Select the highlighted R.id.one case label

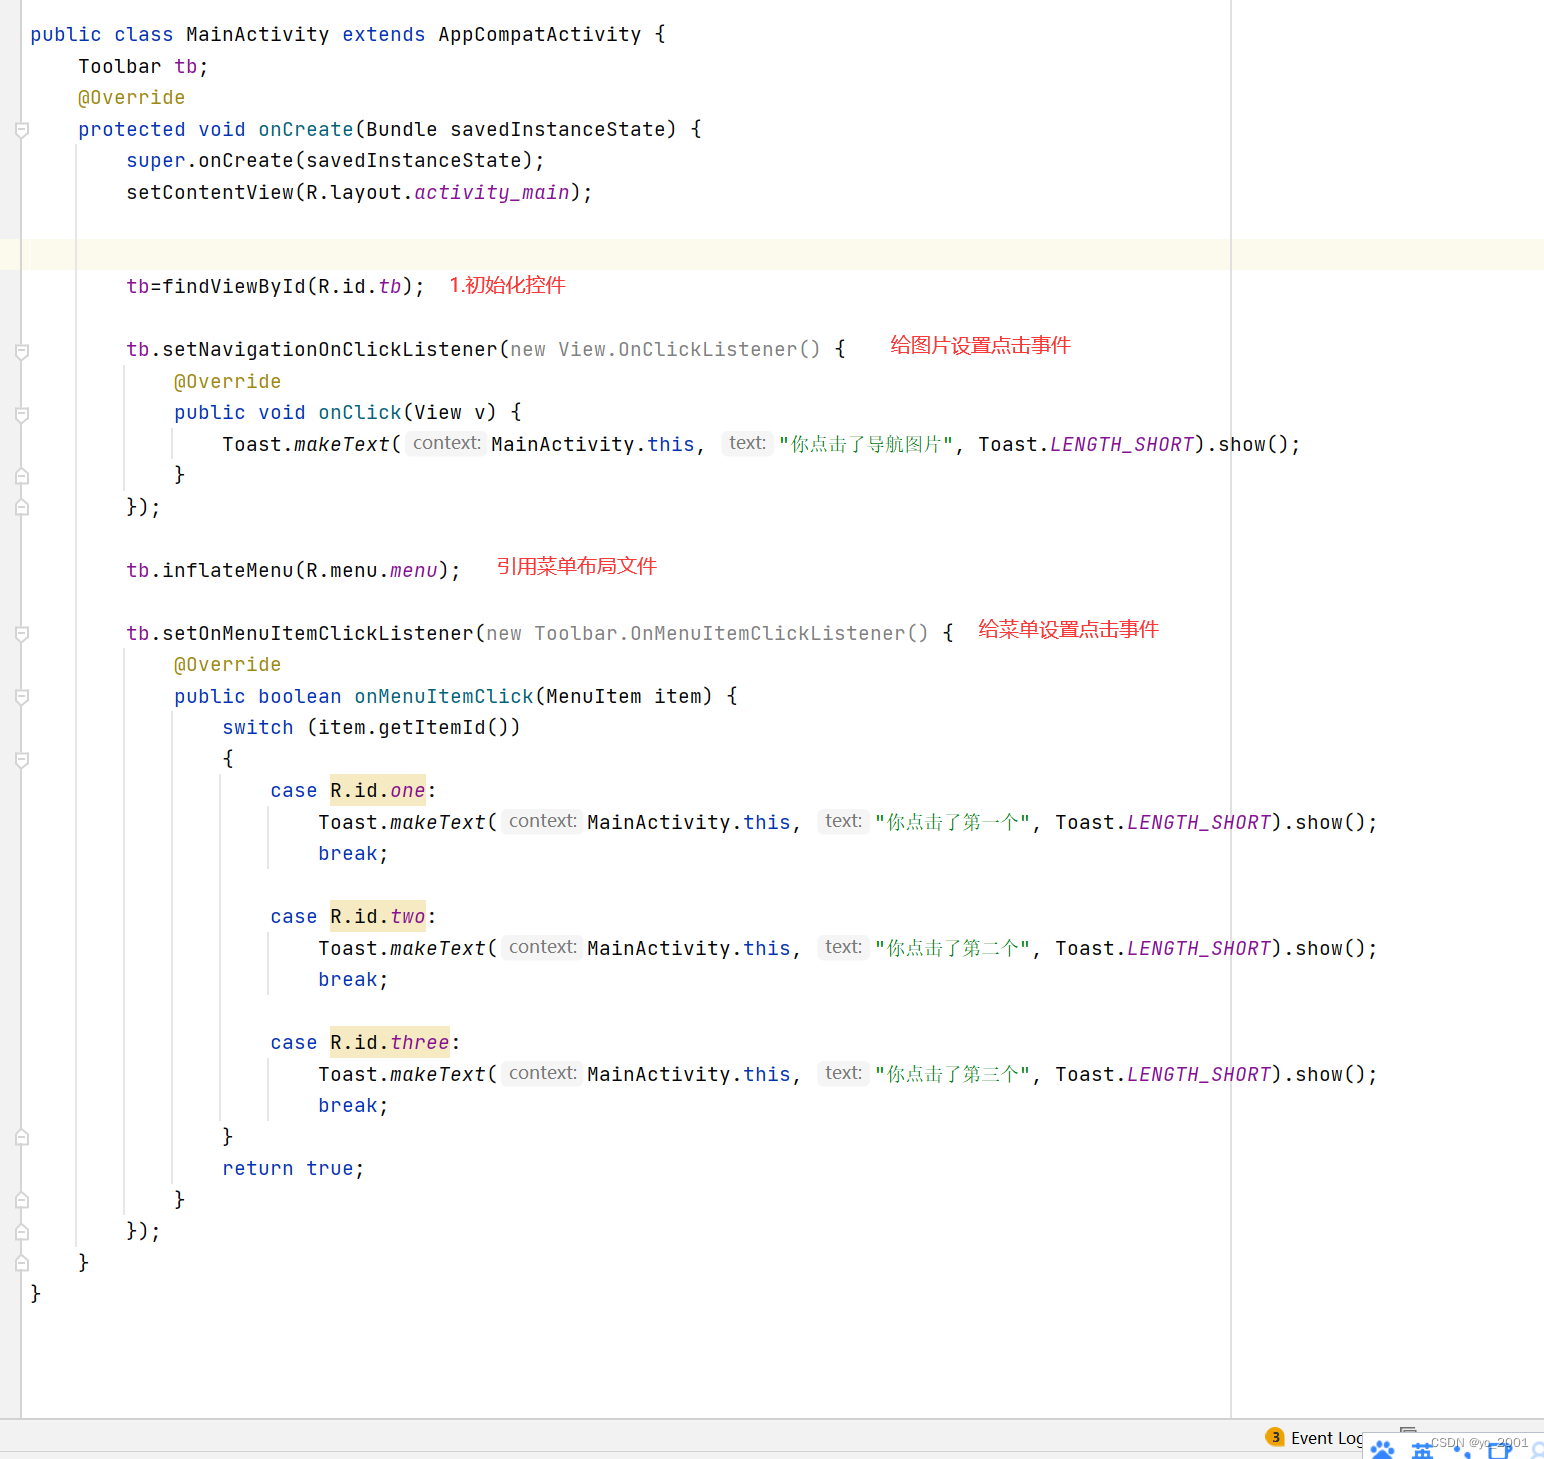pos(377,789)
